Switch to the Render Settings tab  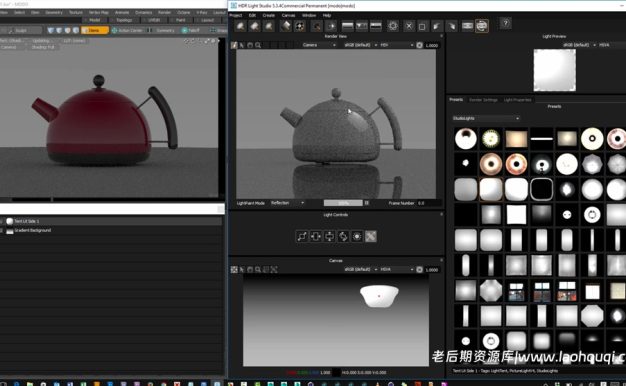tap(483, 100)
